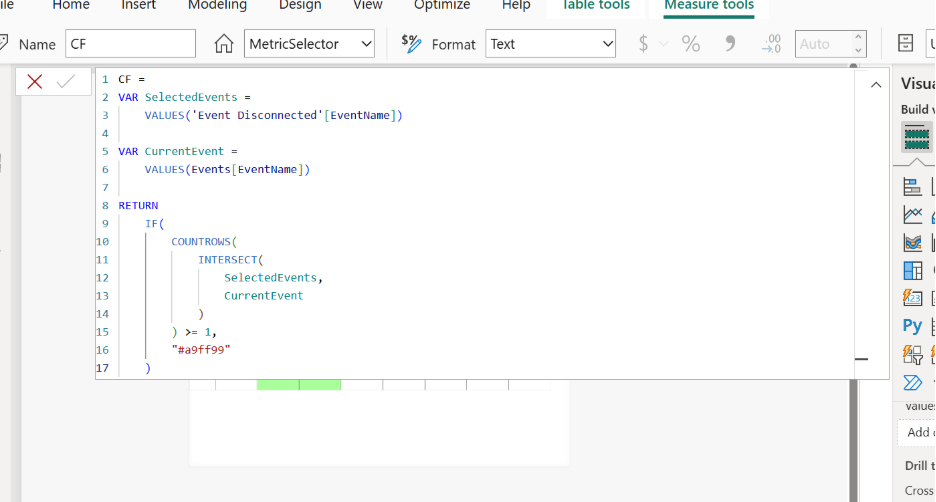Screen dimensions: 936x502
Task: Click 'VALUES(Events[EventName])' line
Action: (227, 170)
